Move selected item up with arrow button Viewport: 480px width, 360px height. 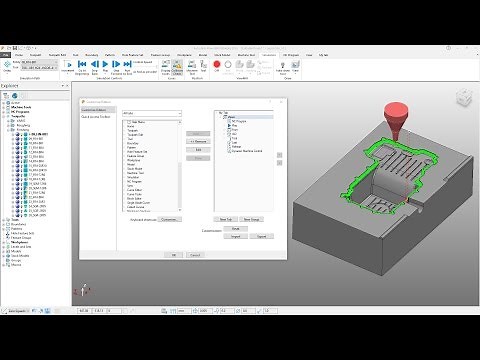point(280,155)
